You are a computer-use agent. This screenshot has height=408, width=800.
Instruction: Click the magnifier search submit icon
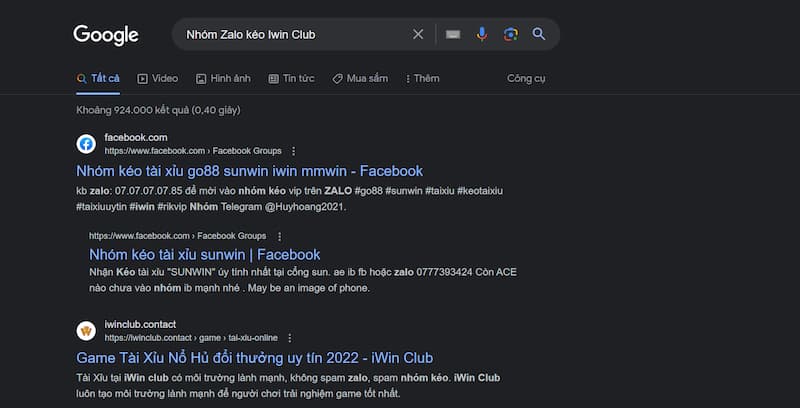pos(539,34)
